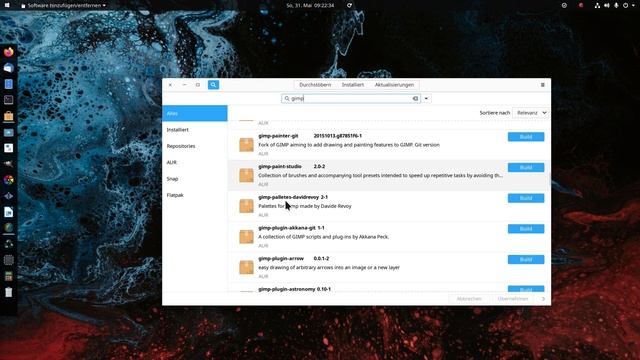Switch to the Installiert tab in the header
640x360 pixels.
pyautogui.click(x=353, y=85)
